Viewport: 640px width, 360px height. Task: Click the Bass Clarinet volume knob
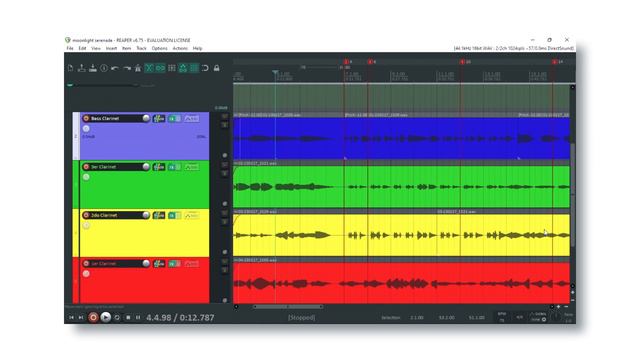tap(146, 118)
